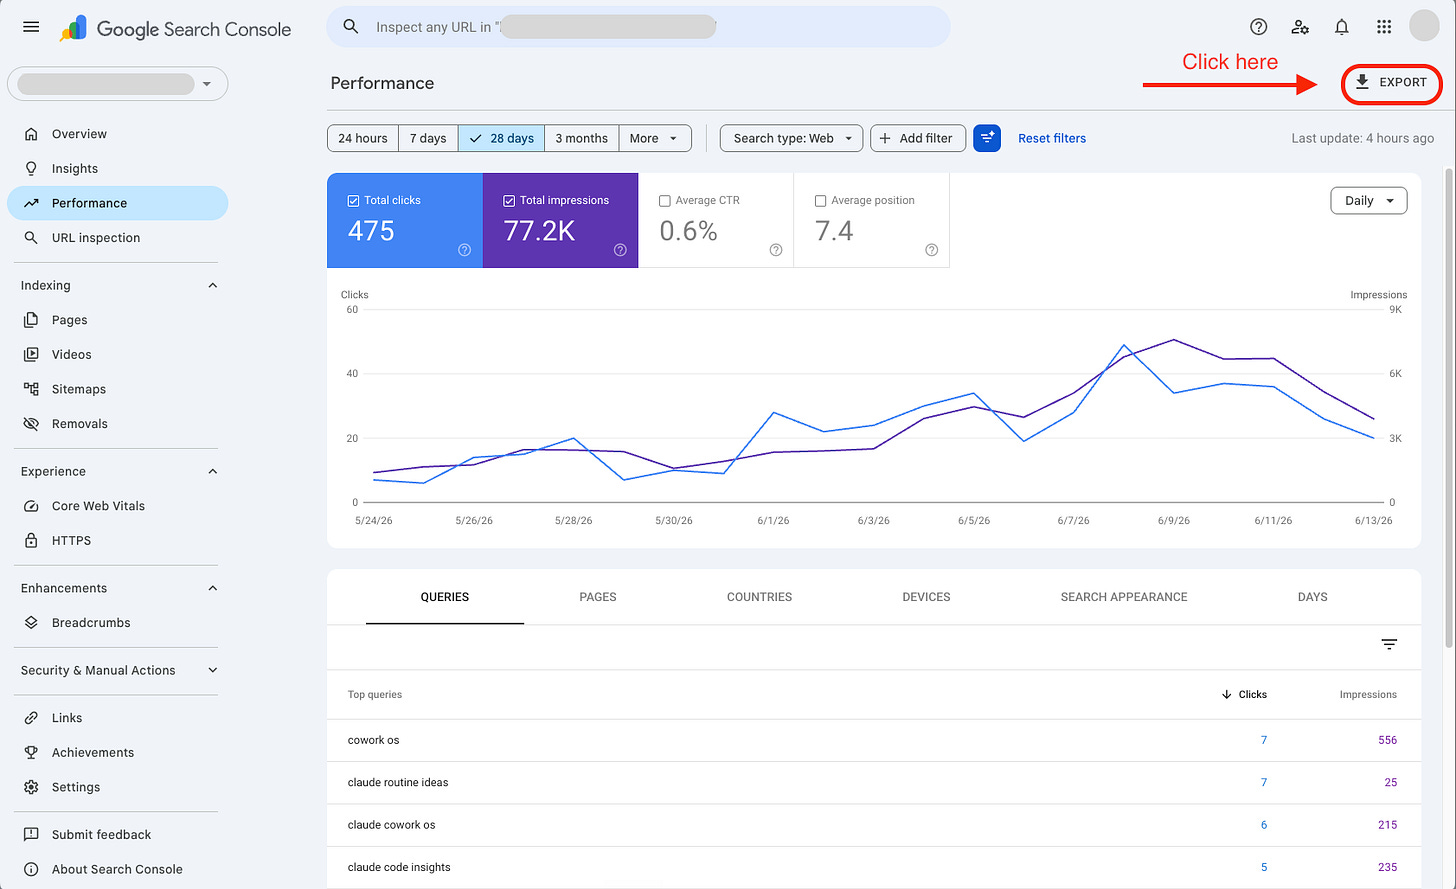Viewport: 1456px width, 889px height.
Task: Switch to the Devices tab
Action: pyautogui.click(x=926, y=597)
